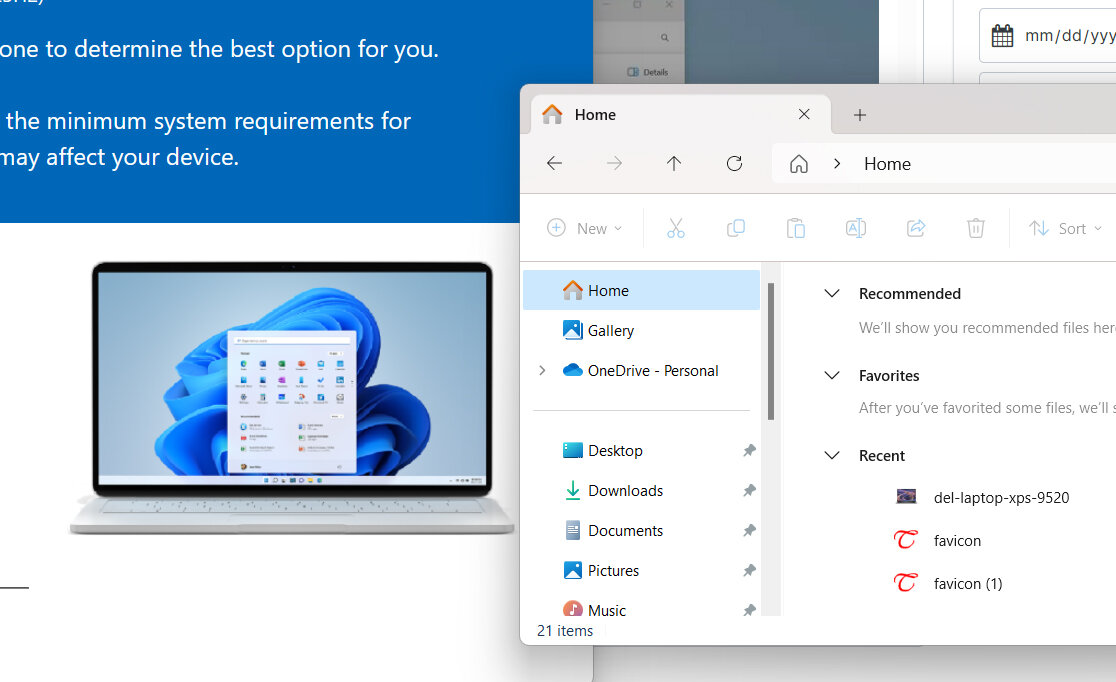1116x682 pixels.
Task: Click the del-laptop-xps-9520 image thumbnail icon
Action: point(906,496)
